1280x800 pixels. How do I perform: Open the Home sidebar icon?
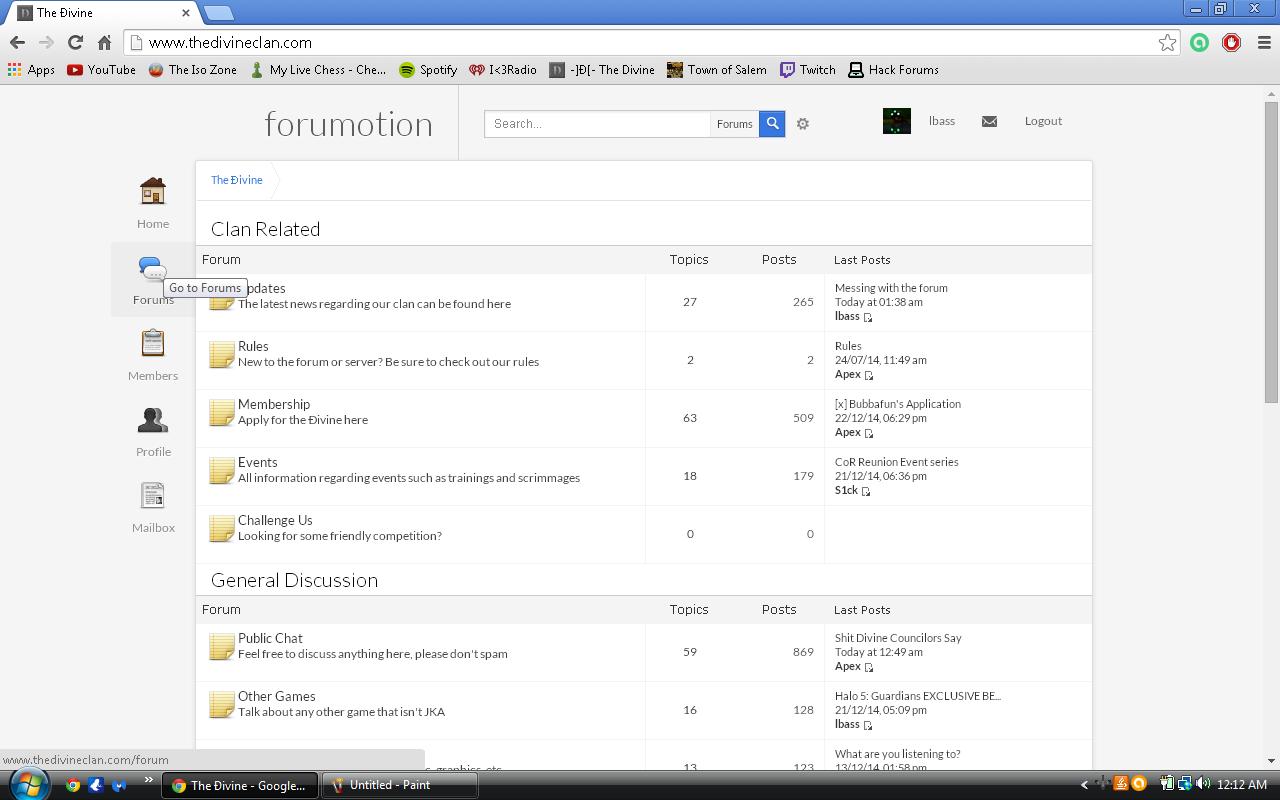click(153, 191)
